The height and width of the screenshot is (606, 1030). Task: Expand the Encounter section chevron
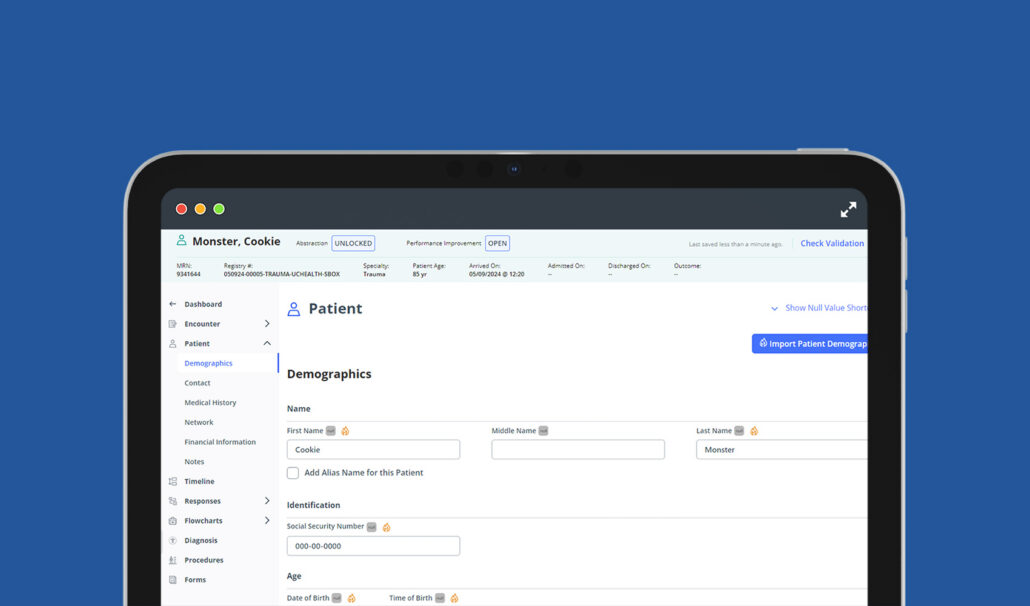tap(267, 324)
